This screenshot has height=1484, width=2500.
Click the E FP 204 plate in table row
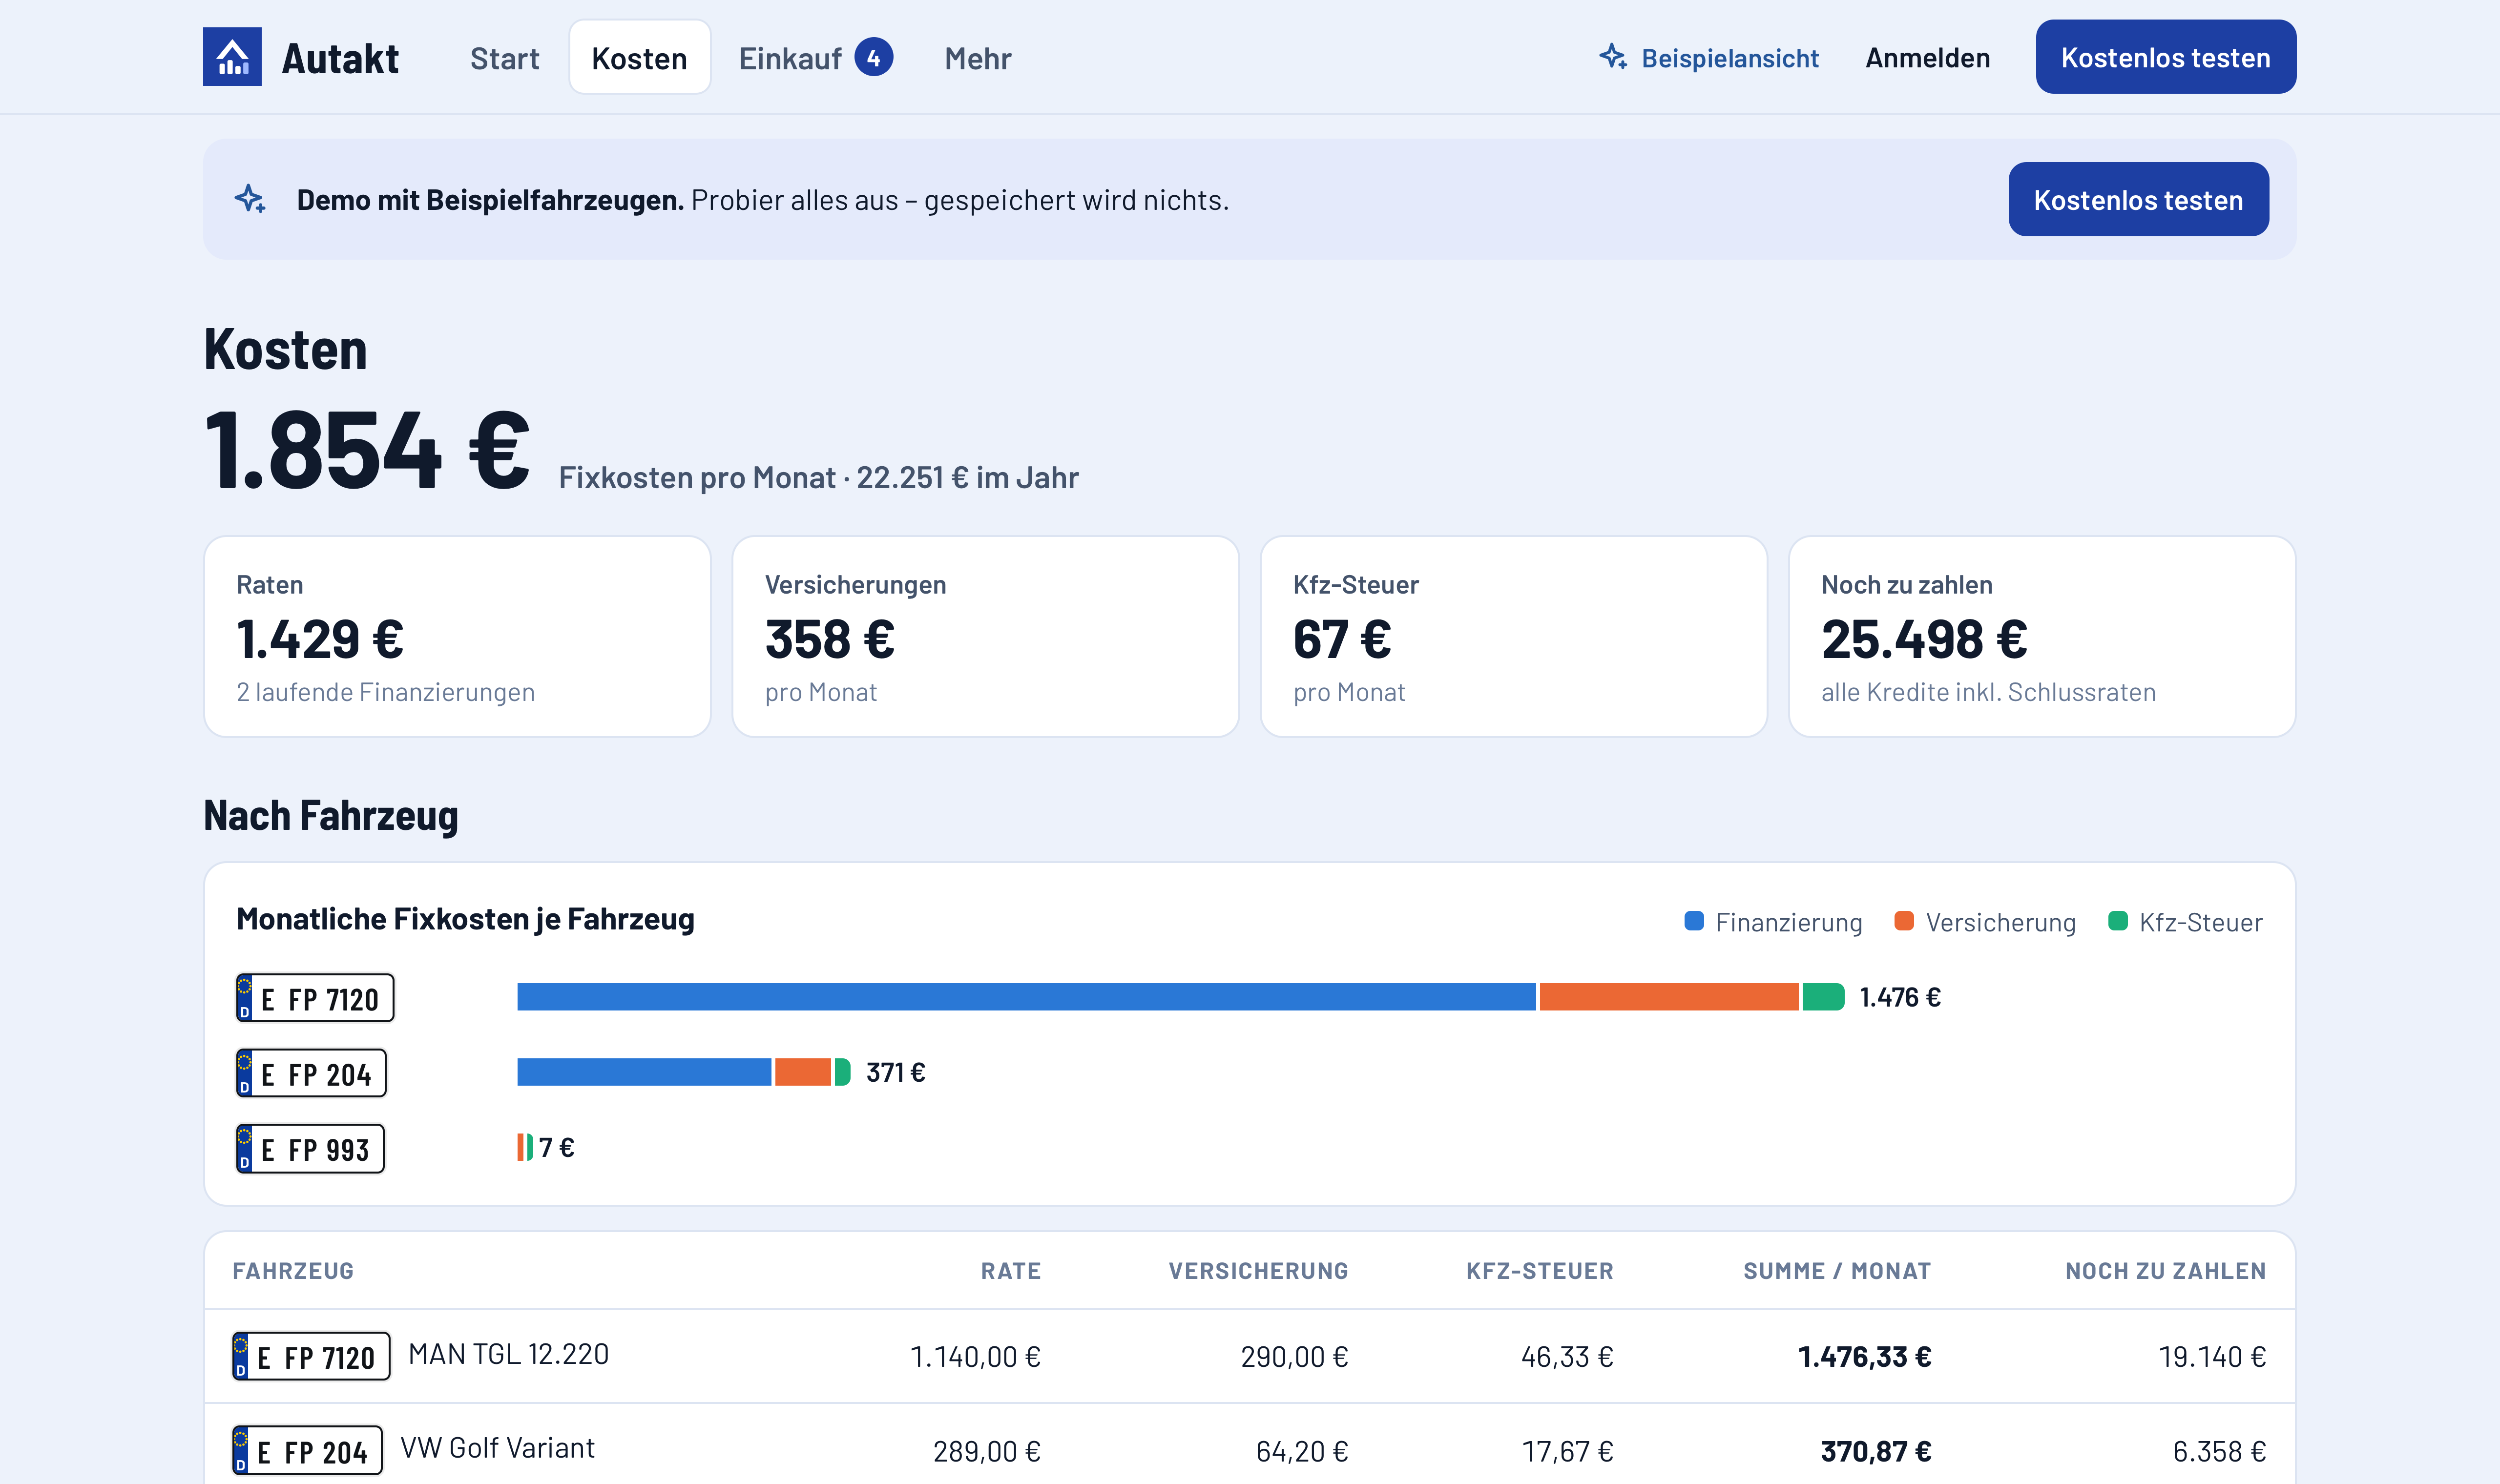point(307,1450)
